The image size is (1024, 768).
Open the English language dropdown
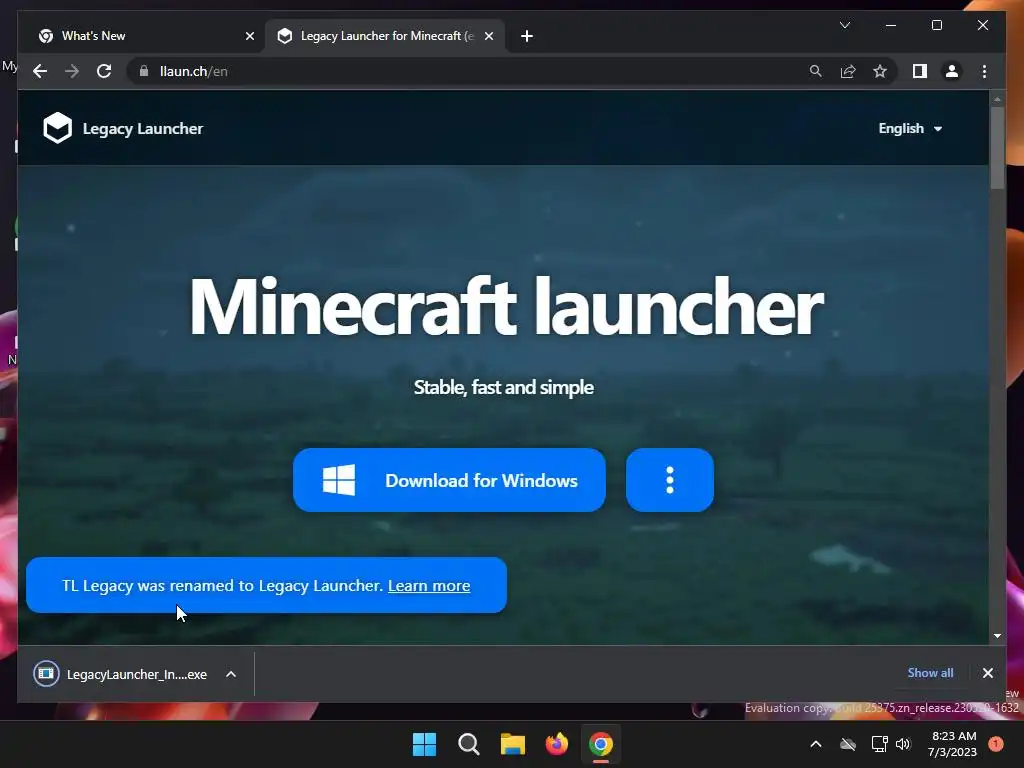910,129
